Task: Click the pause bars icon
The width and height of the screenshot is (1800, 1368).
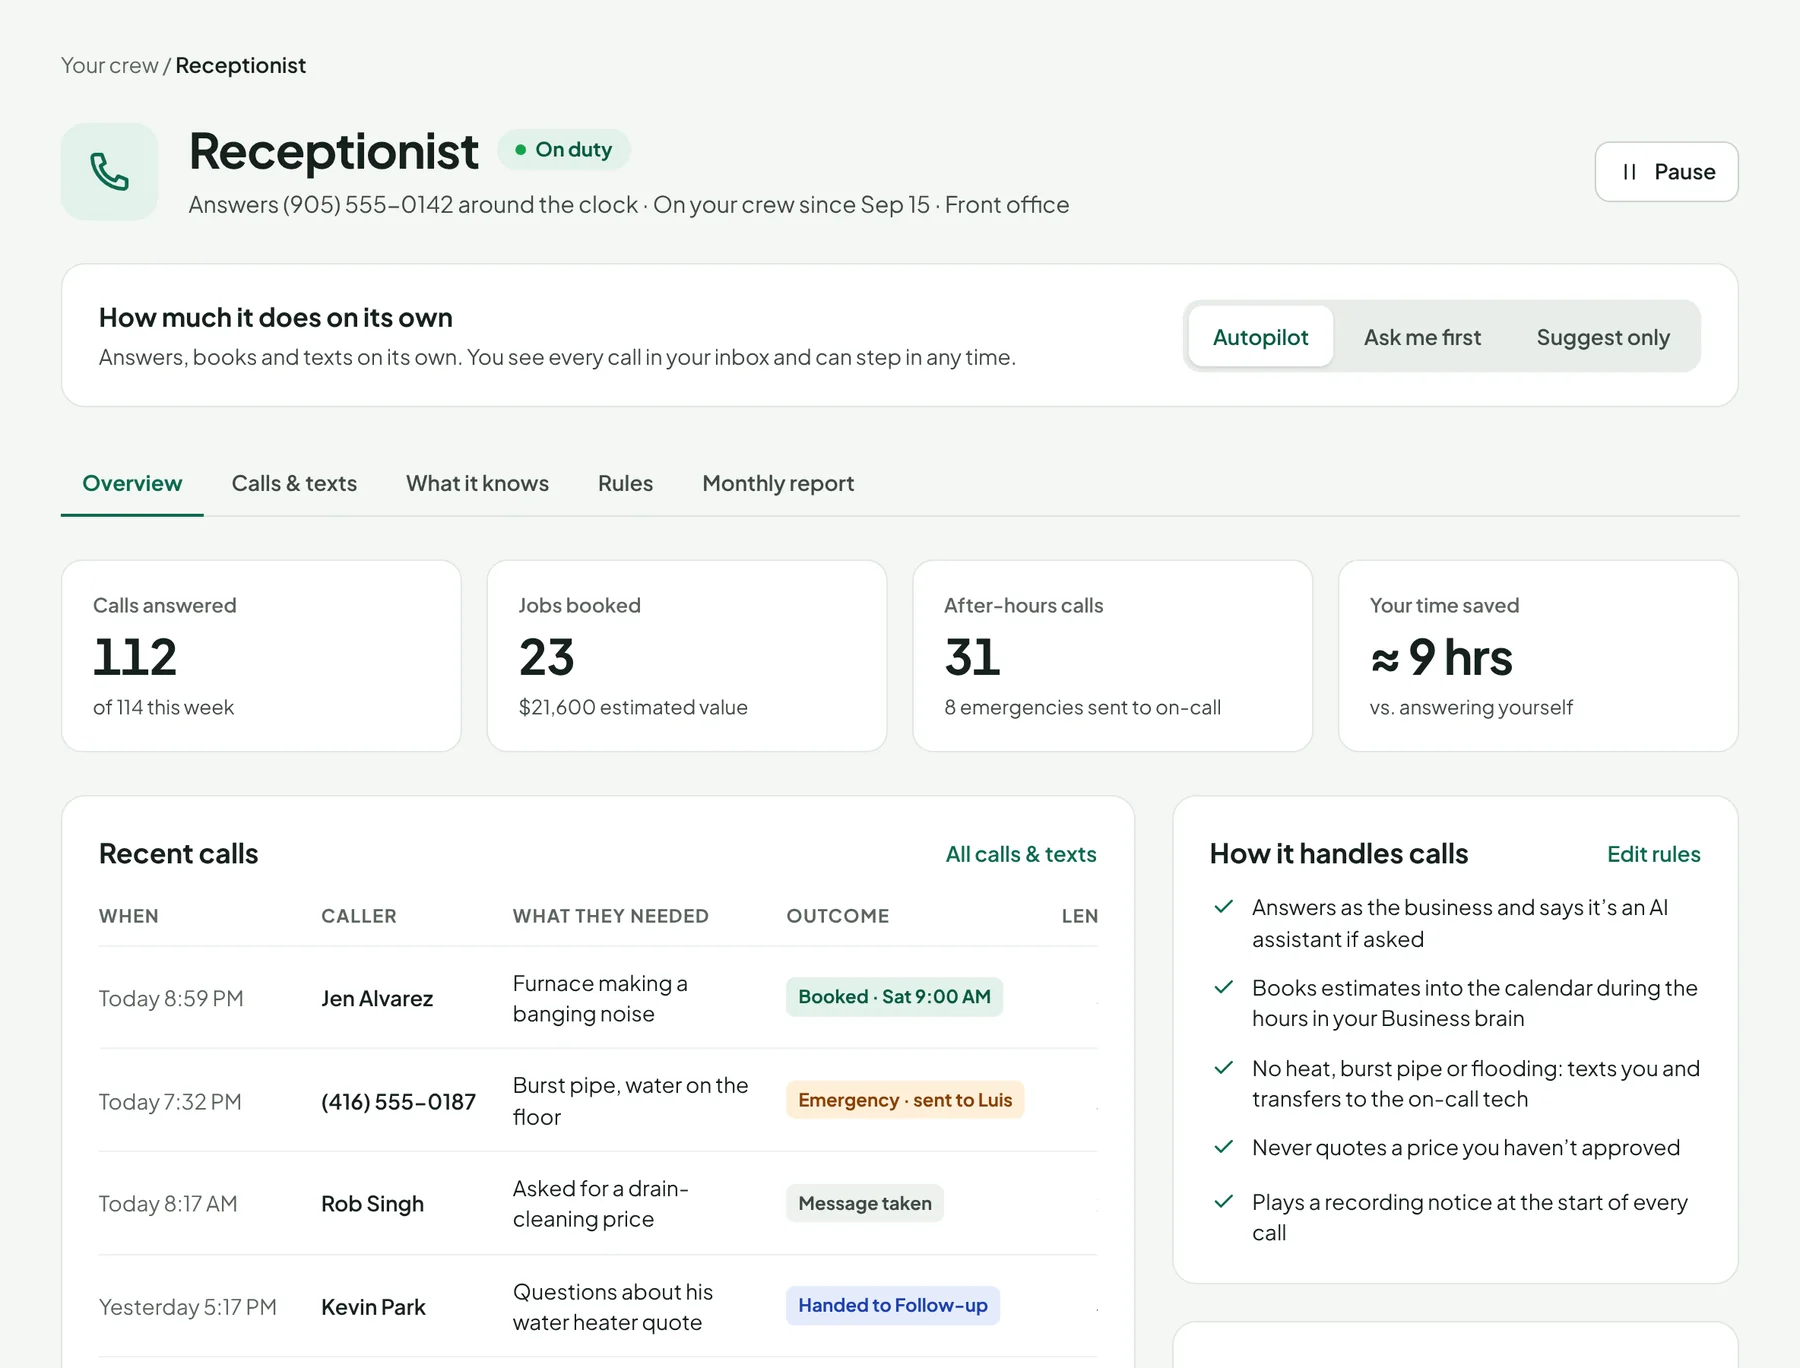Action: pos(1630,172)
